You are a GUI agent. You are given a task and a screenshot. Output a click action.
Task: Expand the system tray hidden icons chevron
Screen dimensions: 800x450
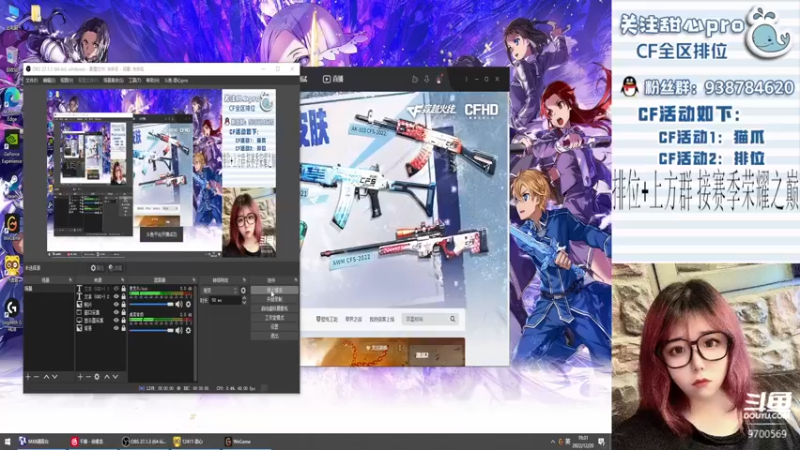click(553, 441)
